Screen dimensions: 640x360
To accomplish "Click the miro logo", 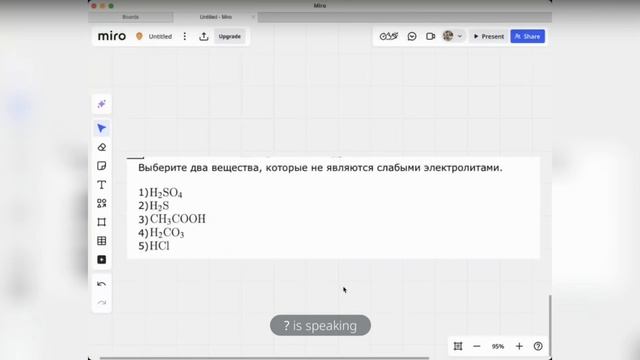I will 112,36.
